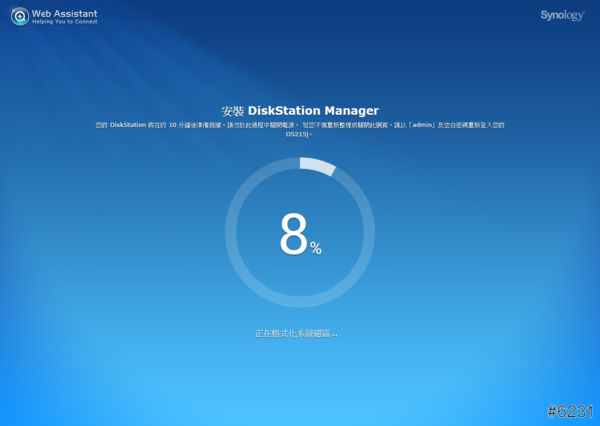Click the 'Web Assistant' title text

[x=65, y=13]
